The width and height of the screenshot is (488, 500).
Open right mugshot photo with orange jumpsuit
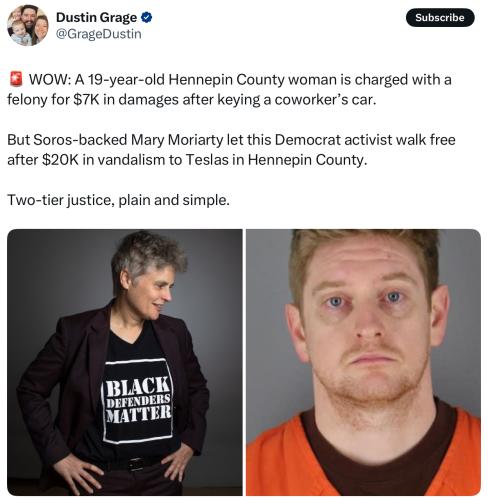[x=363, y=362]
